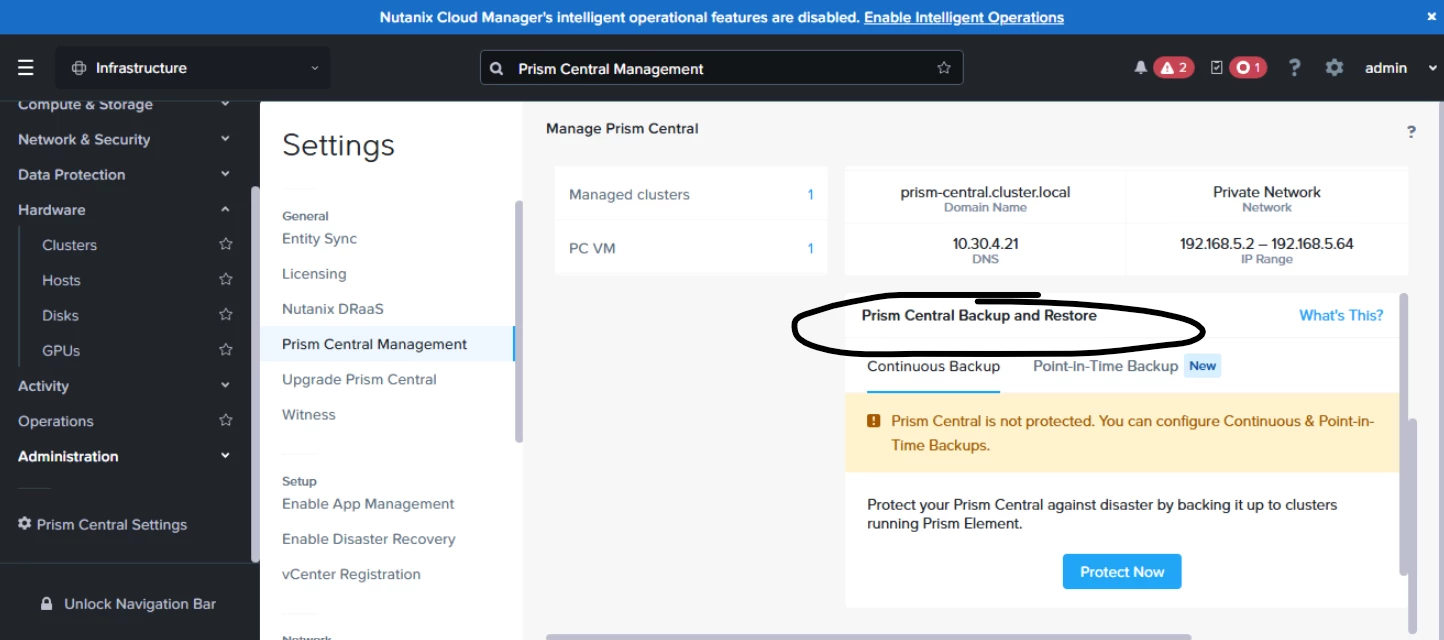
Task: Open Entity Sync settings
Action: tap(319, 238)
